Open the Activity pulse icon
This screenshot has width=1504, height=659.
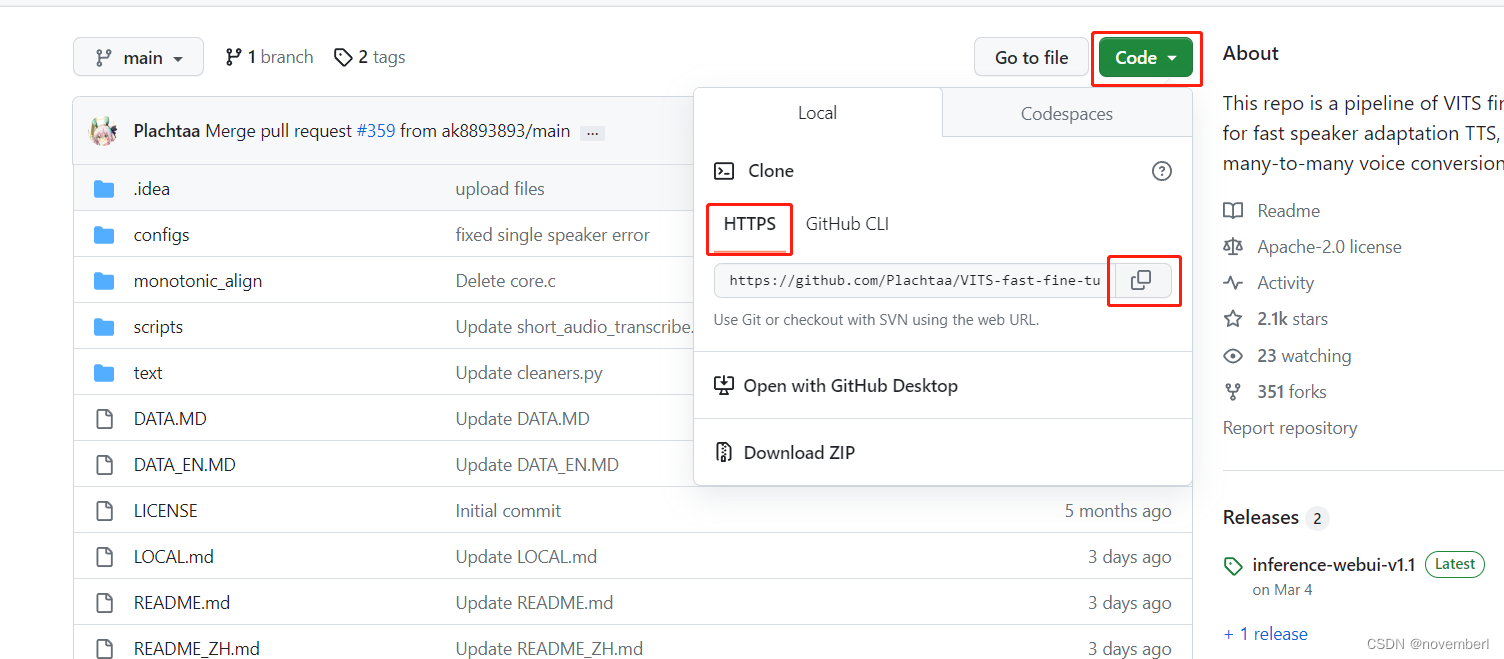[1234, 282]
